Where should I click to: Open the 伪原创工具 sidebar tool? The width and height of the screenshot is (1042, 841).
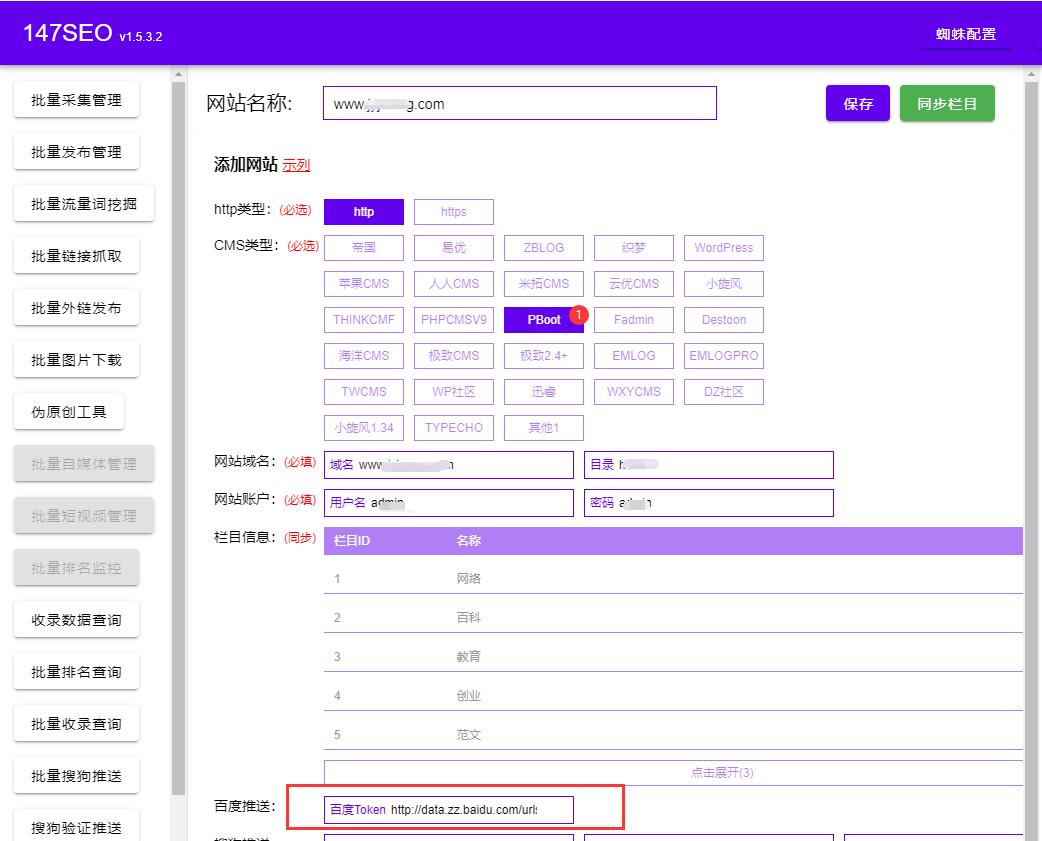68,411
